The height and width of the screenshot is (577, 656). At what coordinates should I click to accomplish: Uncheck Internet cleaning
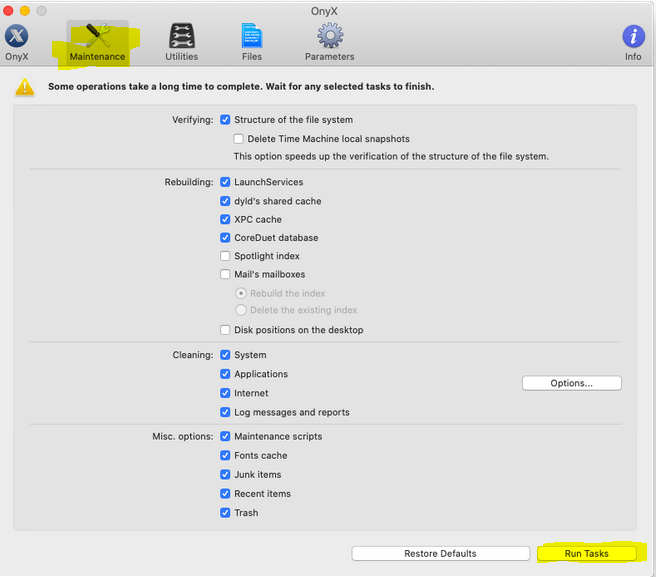point(225,393)
